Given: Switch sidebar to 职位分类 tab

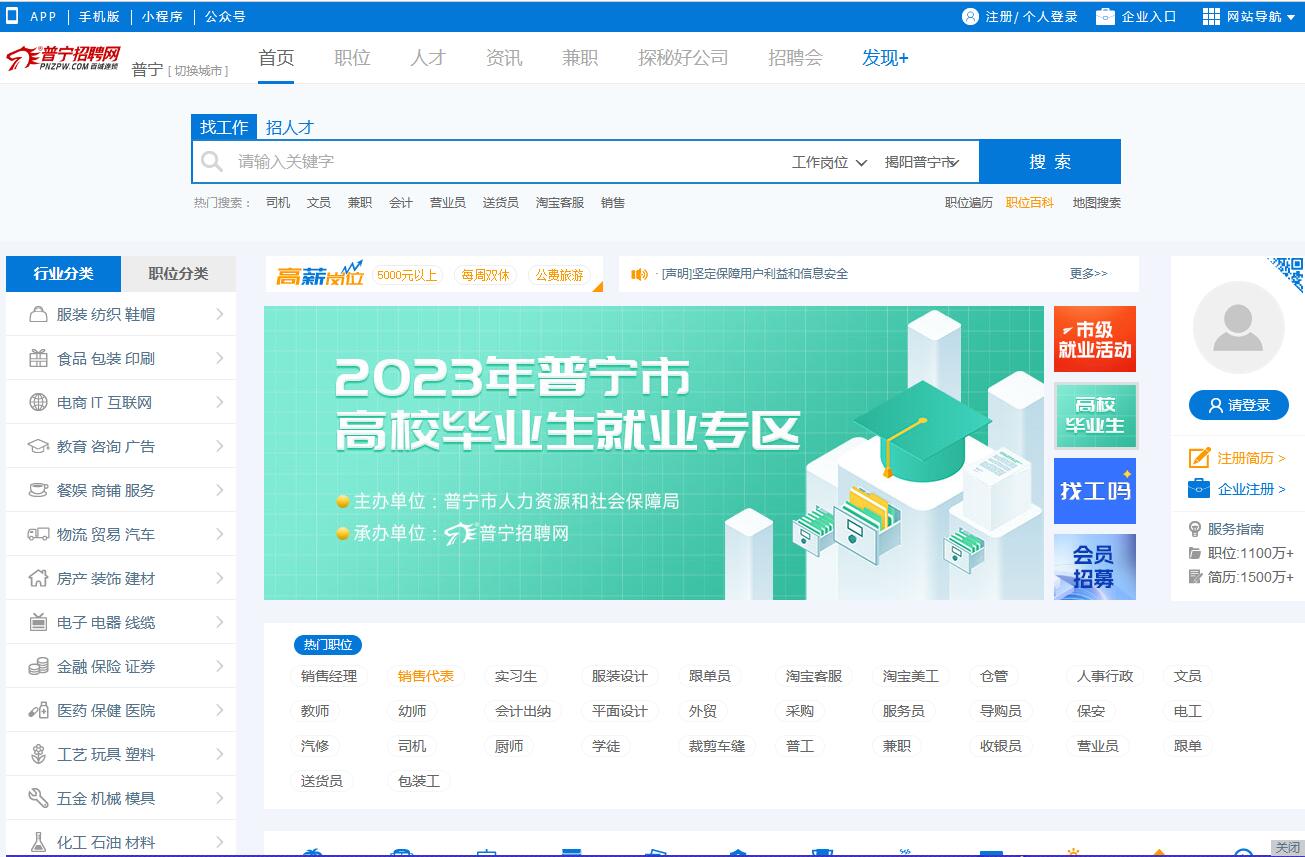Looking at the screenshot, I should [178, 274].
